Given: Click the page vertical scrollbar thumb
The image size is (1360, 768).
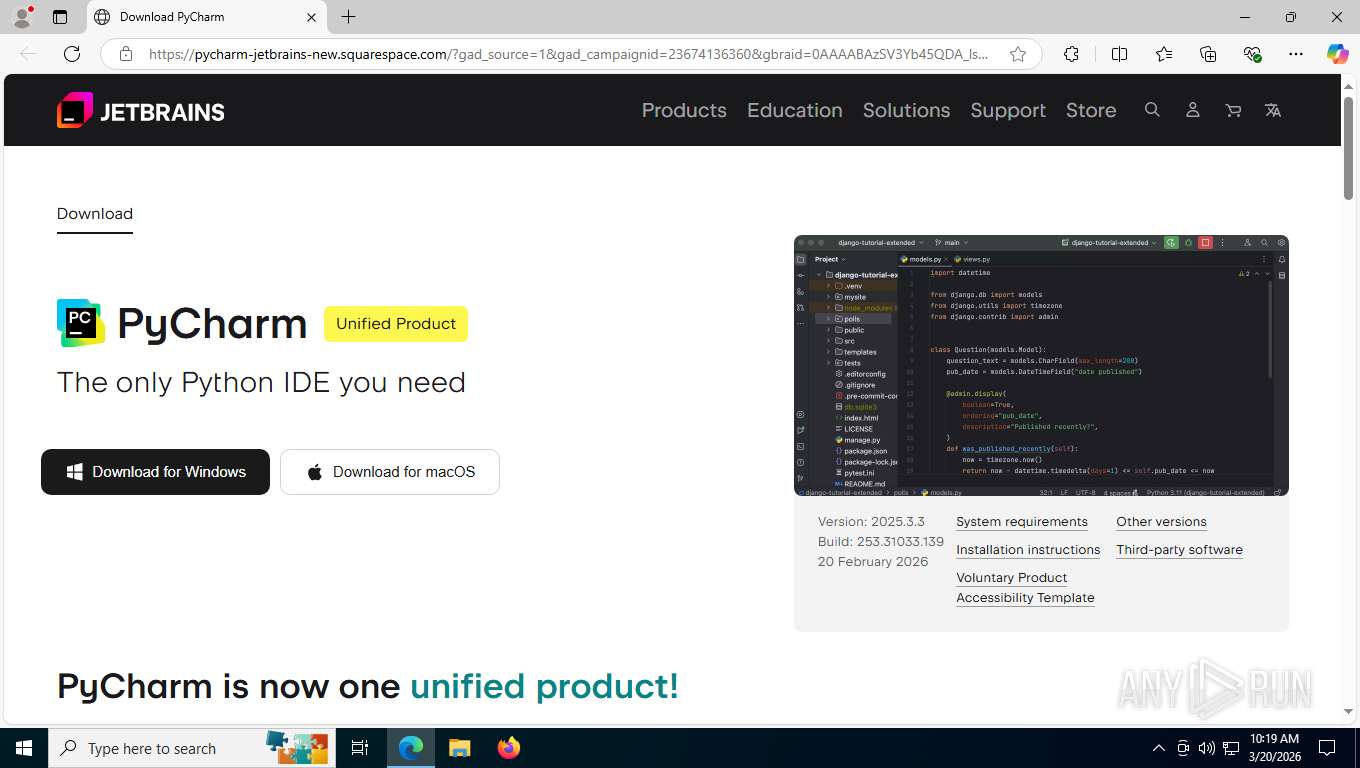Looking at the screenshot, I should 1349,147.
